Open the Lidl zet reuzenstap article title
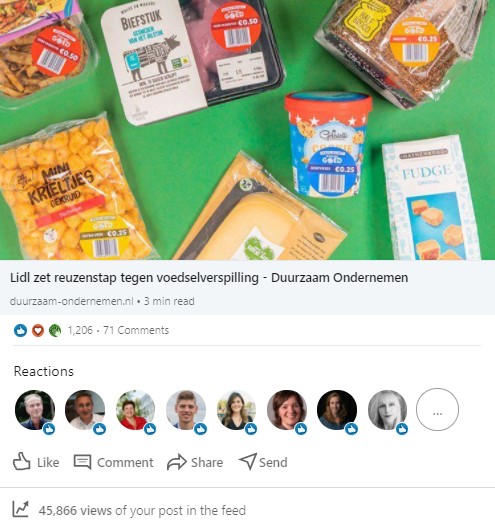Image resolution: width=495 pixels, height=525 pixels. (x=209, y=278)
